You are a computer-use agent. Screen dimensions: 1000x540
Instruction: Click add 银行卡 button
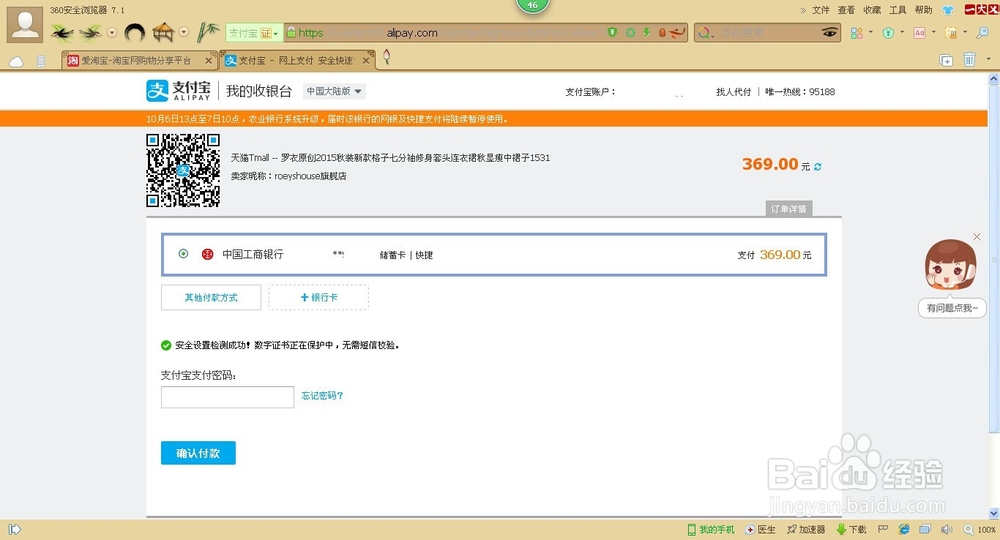click(x=319, y=297)
